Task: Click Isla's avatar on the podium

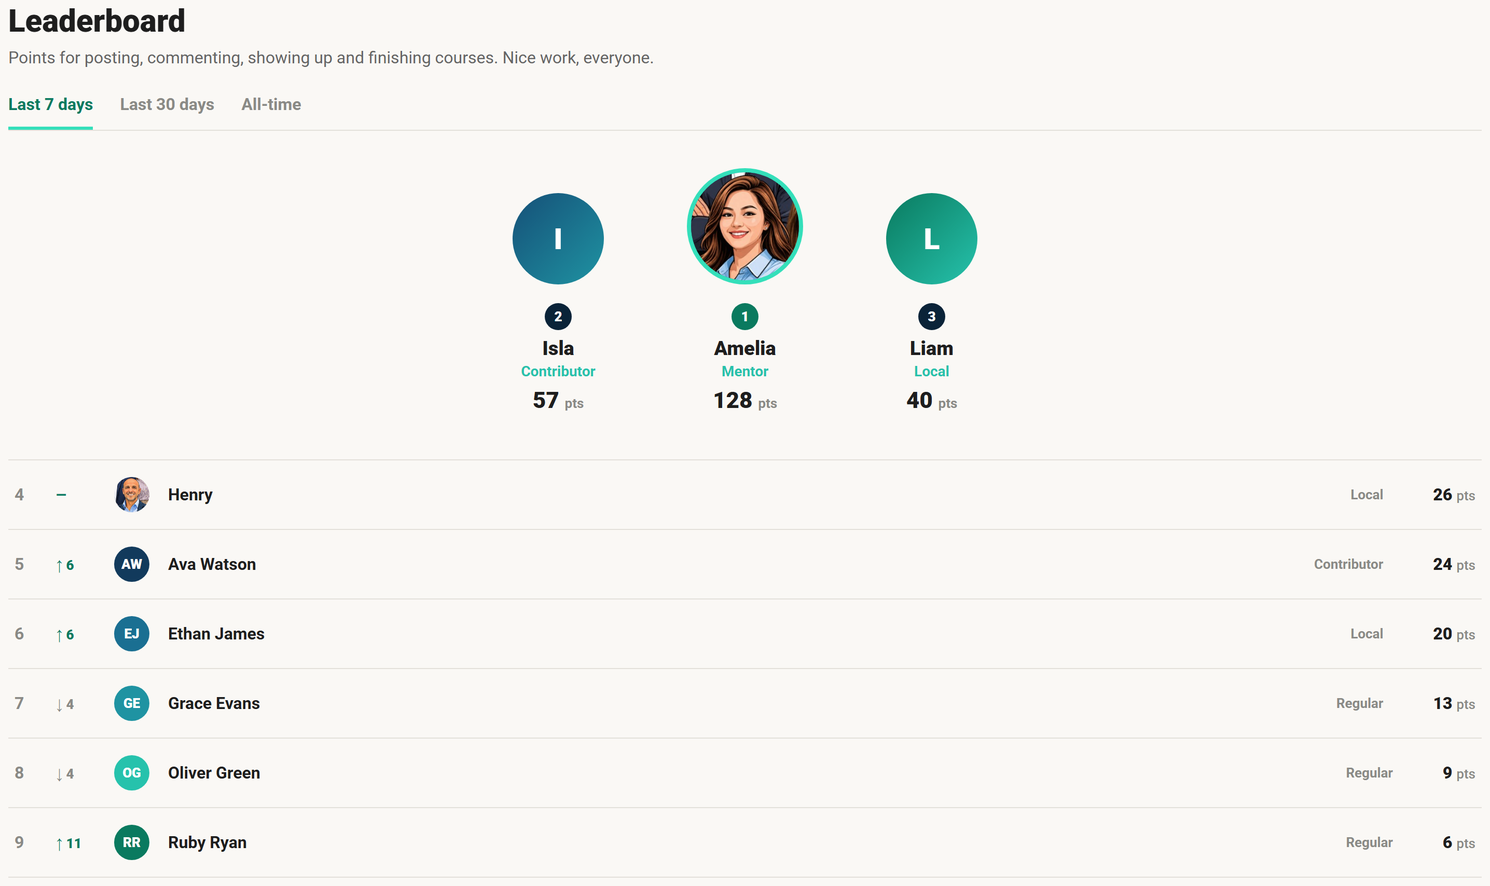Action: pyautogui.click(x=558, y=239)
